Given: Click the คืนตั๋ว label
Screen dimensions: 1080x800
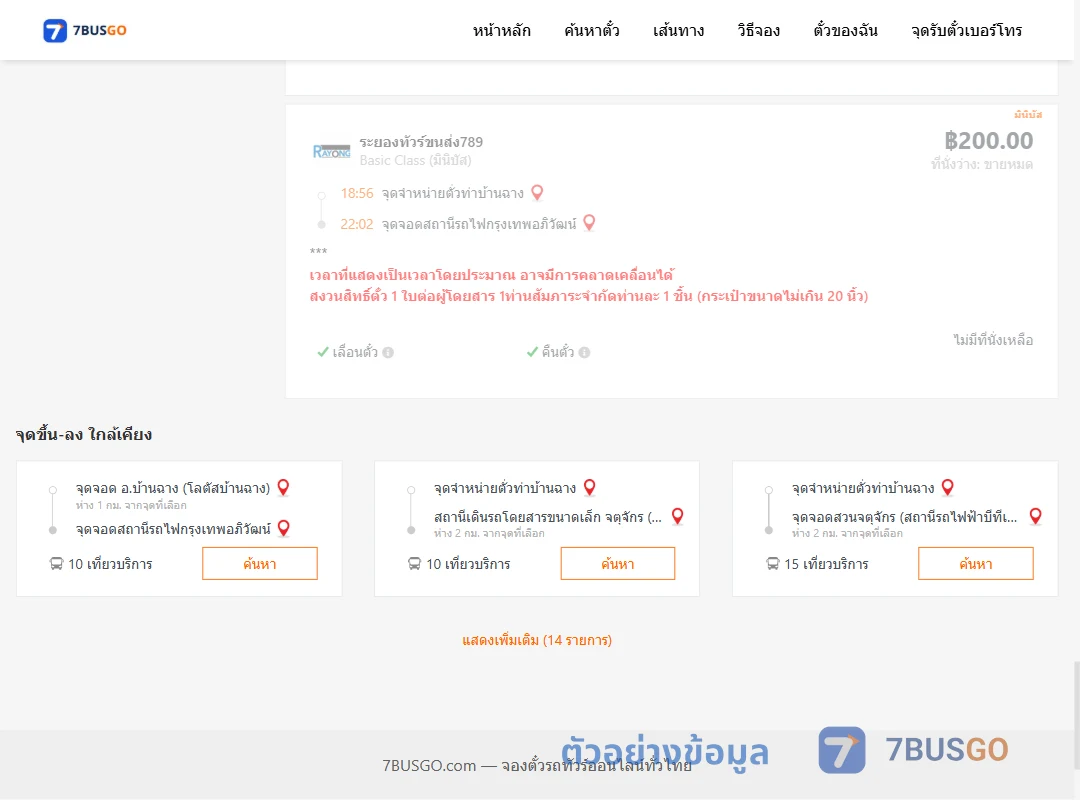Looking at the screenshot, I should (557, 352).
